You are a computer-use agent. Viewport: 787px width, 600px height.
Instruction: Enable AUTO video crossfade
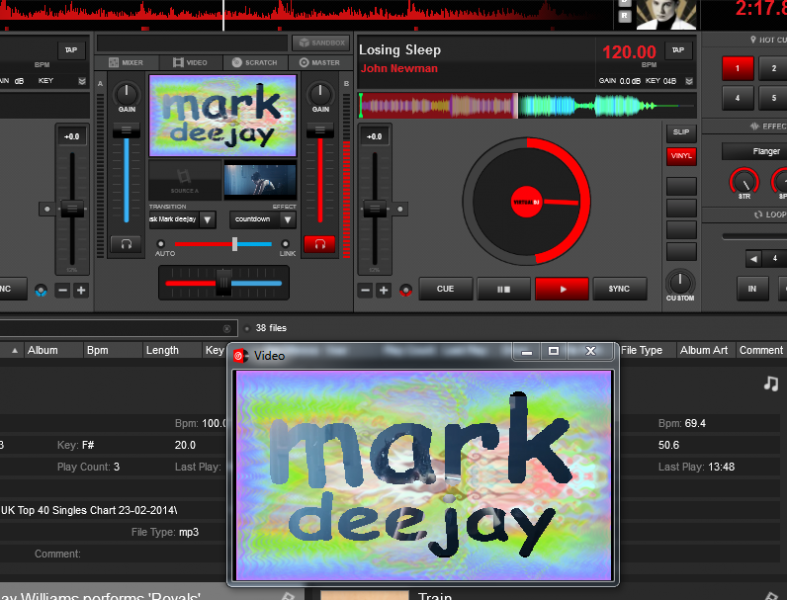point(161,244)
